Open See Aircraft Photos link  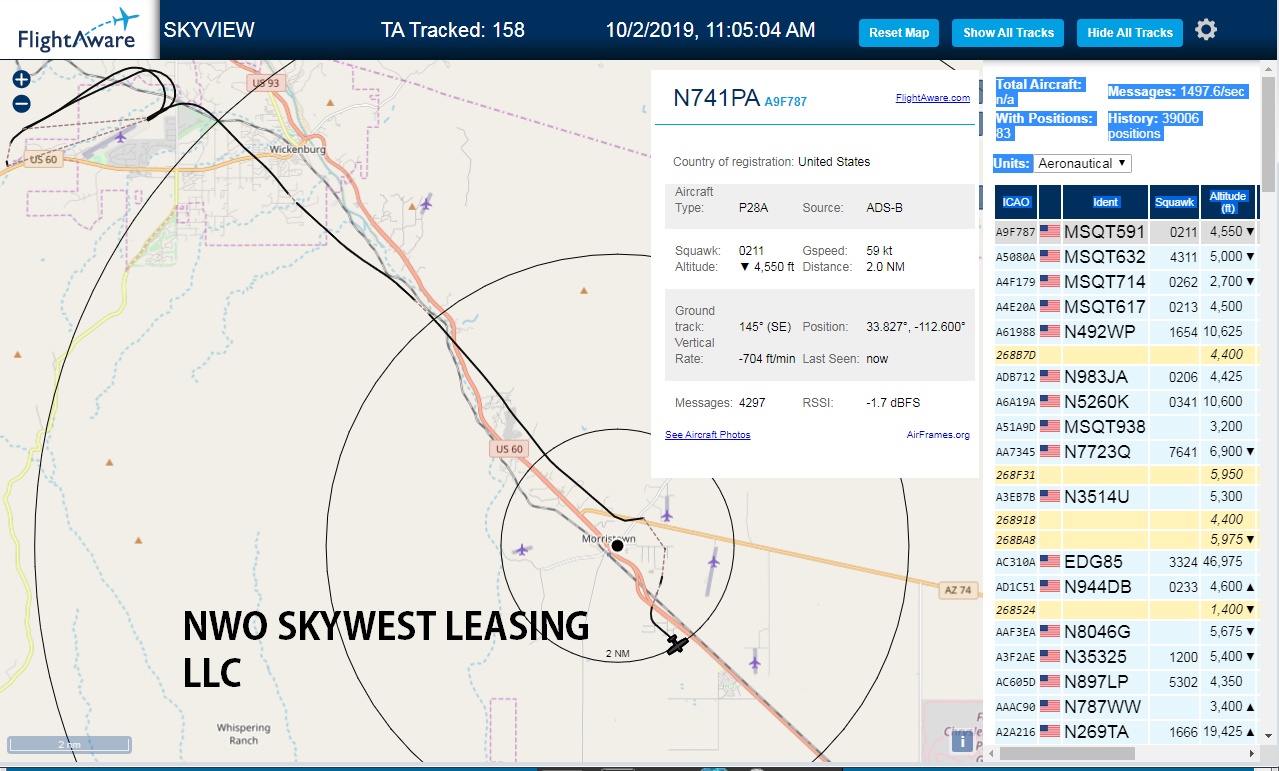pyautogui.click(x=708, y=435)
